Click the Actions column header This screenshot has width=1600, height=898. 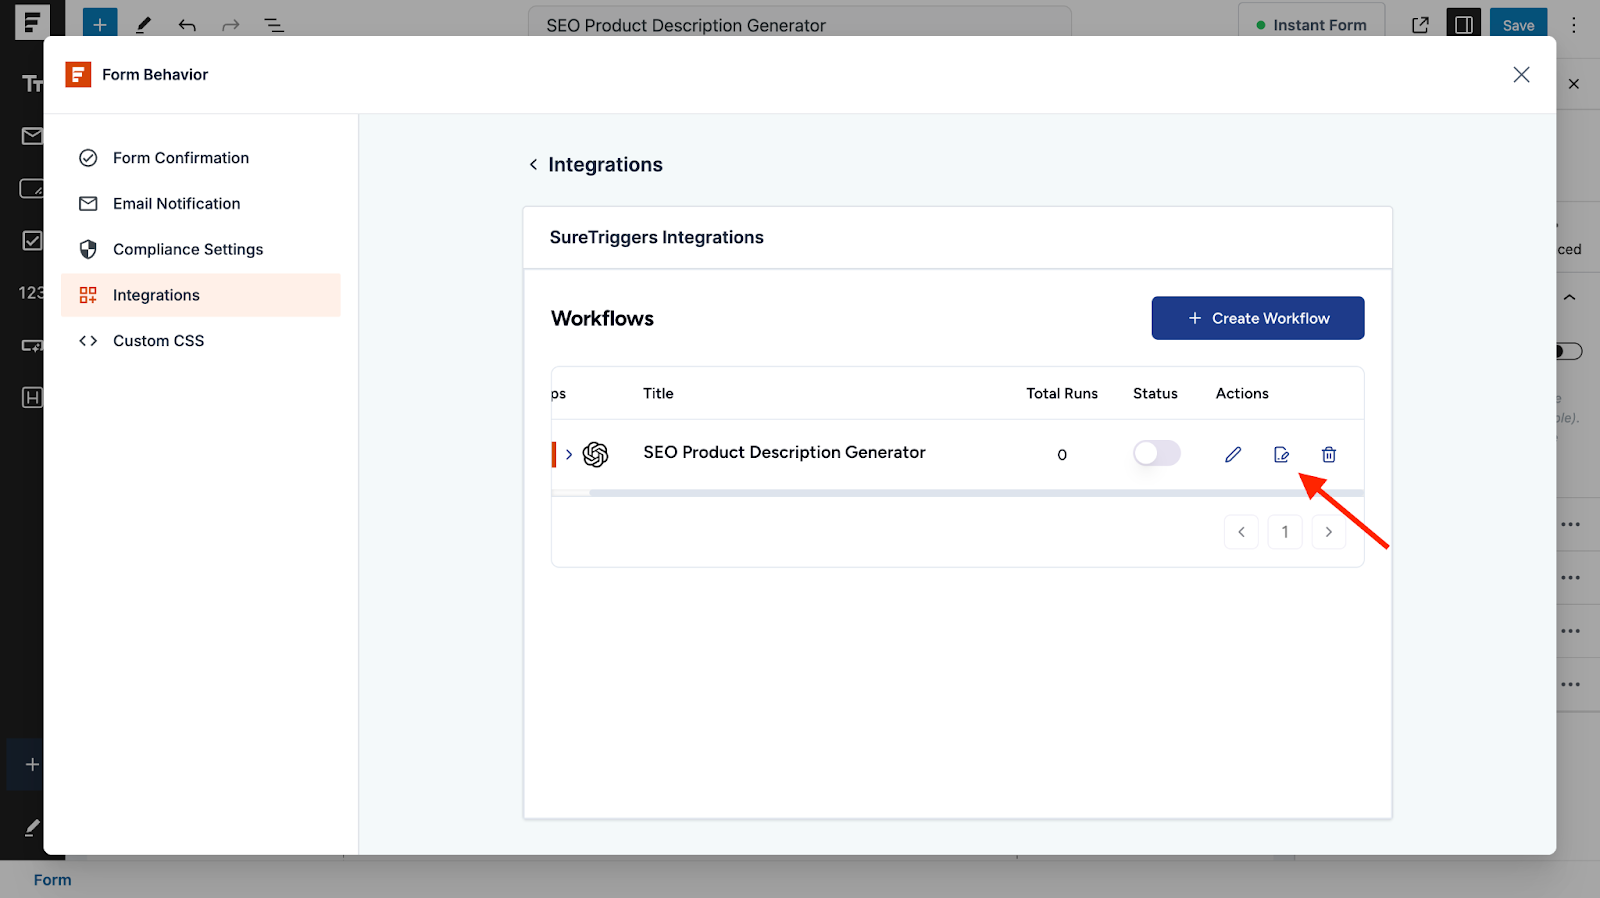tap(1242, 393)
